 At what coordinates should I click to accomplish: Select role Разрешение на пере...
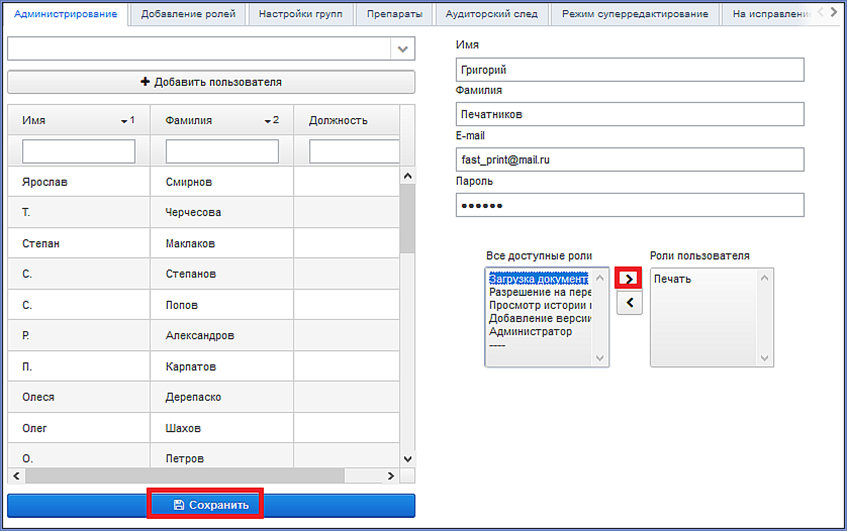click(x=540, y=292)
